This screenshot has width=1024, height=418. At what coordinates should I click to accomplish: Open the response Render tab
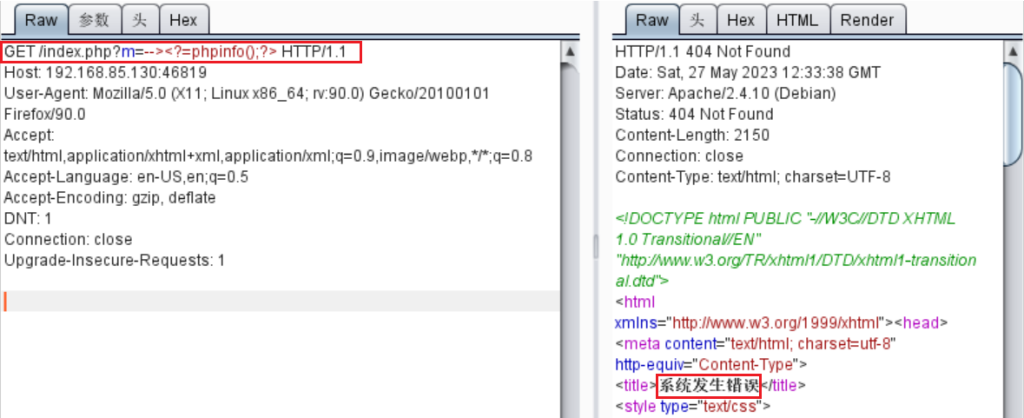point(867,20)
